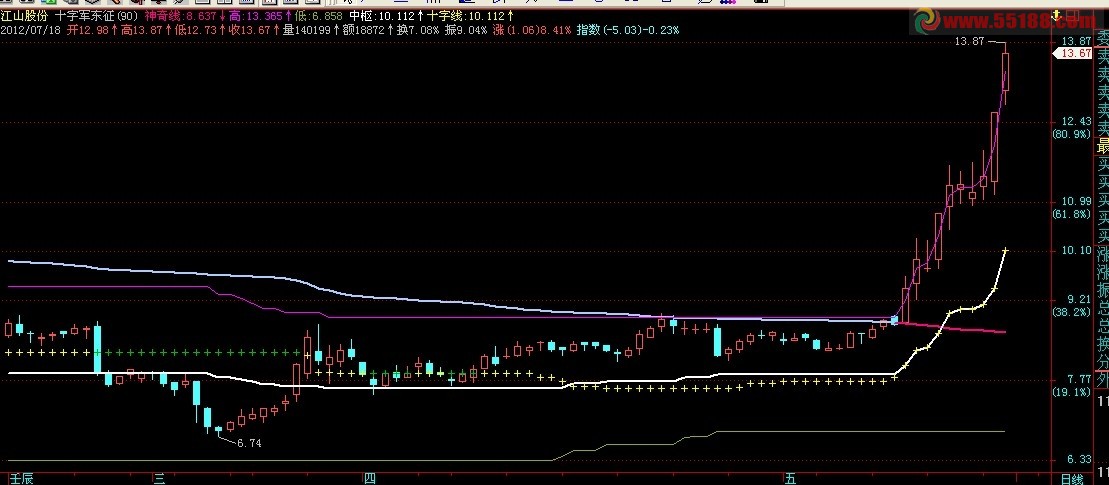Click the 13.87 highest price annotation on the chart

point(969,41)
